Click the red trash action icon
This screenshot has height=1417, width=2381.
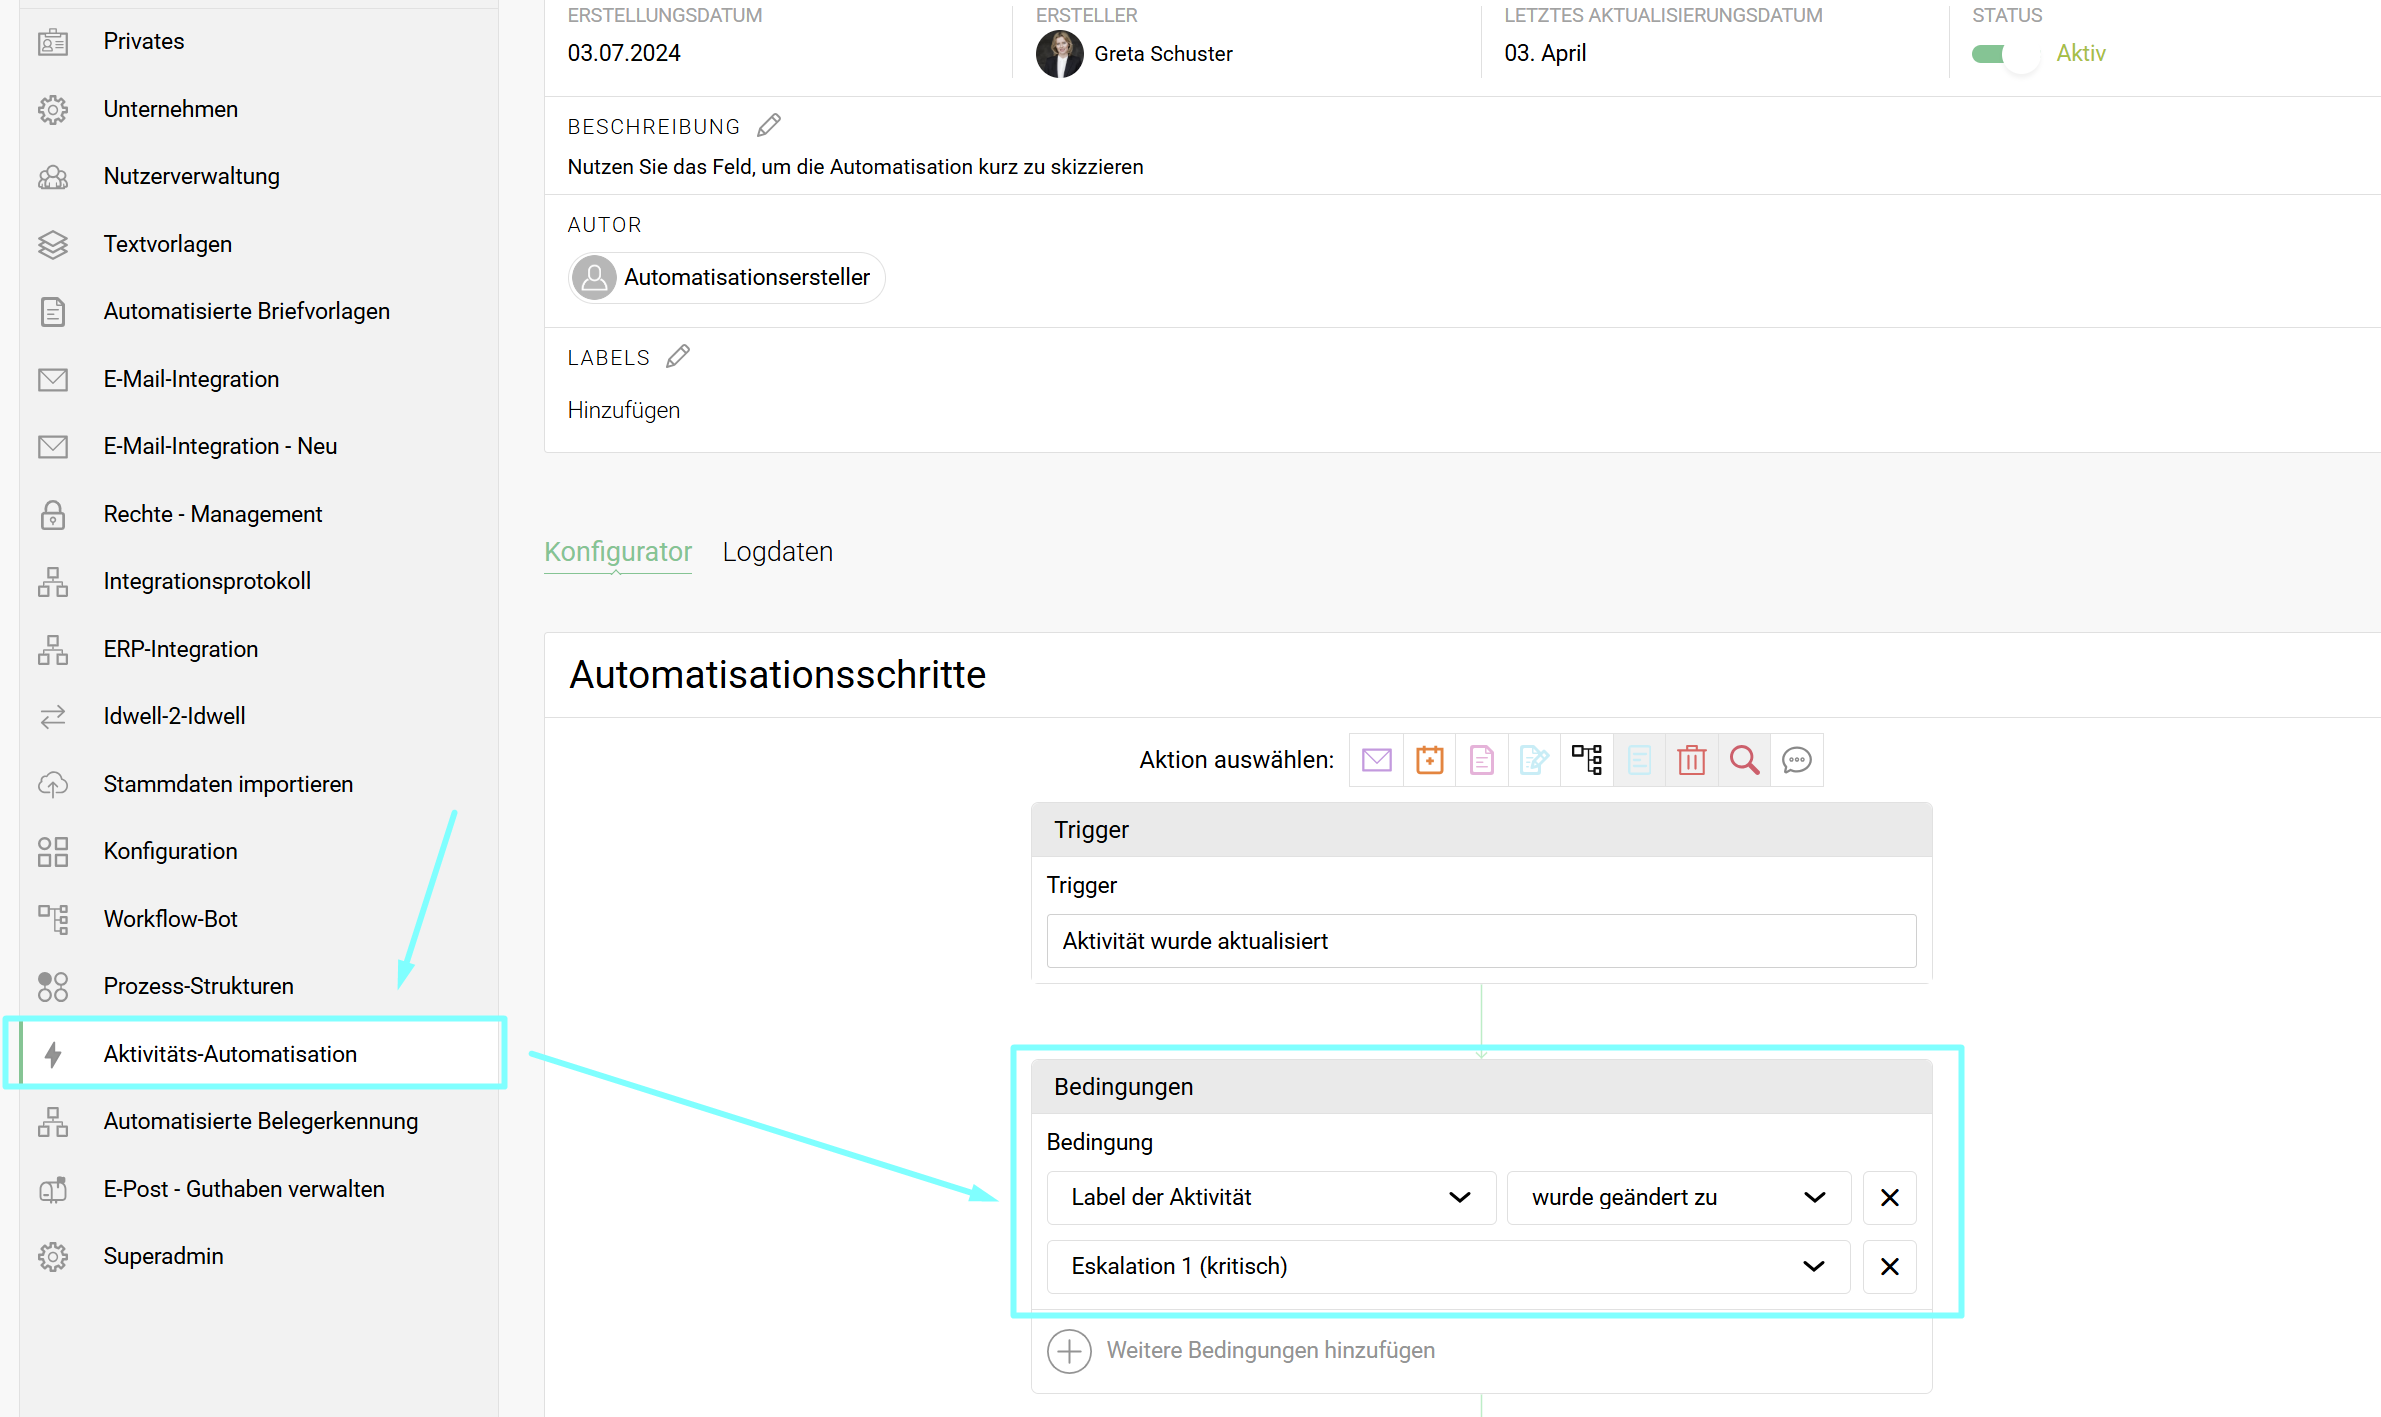point(1691,760)
